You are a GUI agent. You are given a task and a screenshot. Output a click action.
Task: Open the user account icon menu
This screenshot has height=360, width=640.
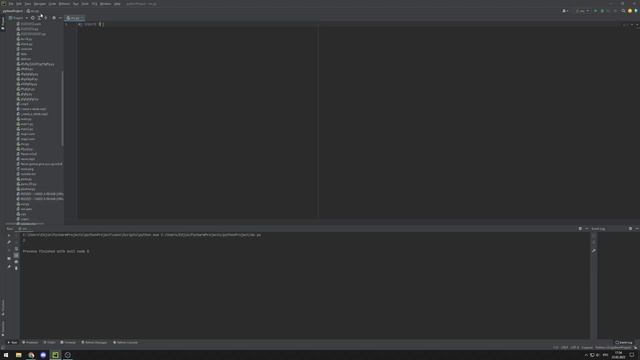point(565,11)
